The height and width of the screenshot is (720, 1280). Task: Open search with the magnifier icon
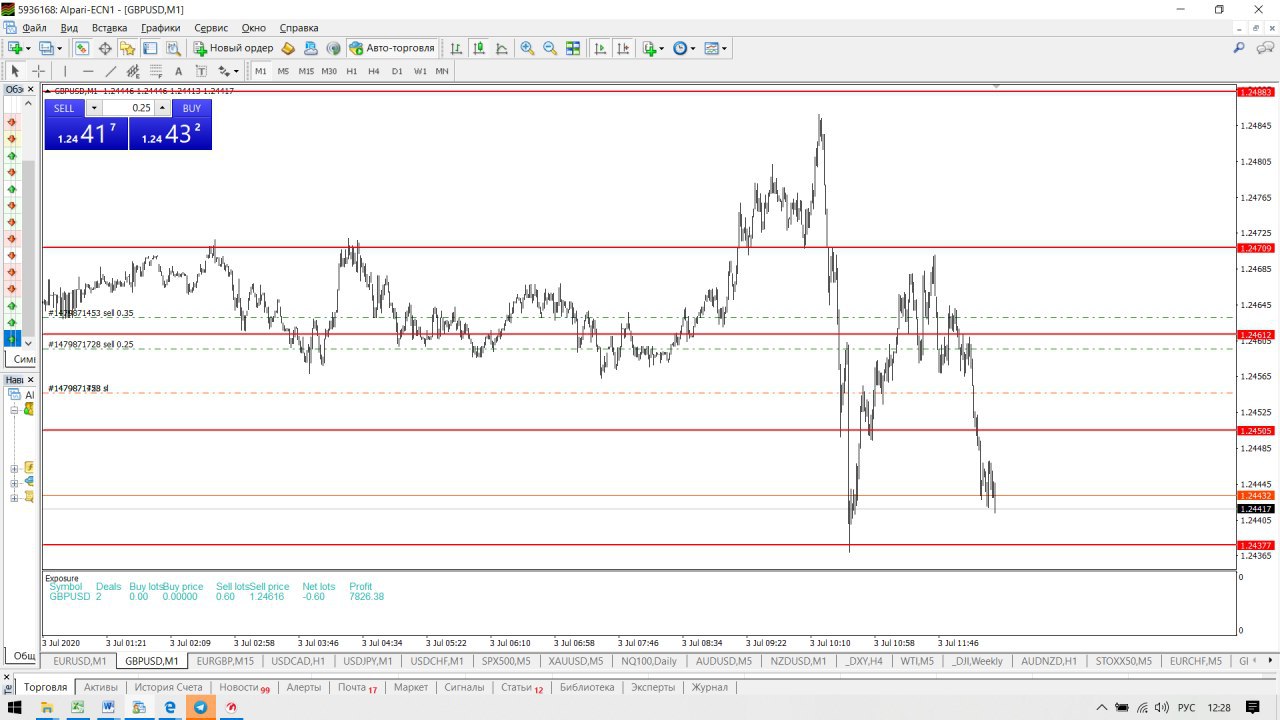1239,48
